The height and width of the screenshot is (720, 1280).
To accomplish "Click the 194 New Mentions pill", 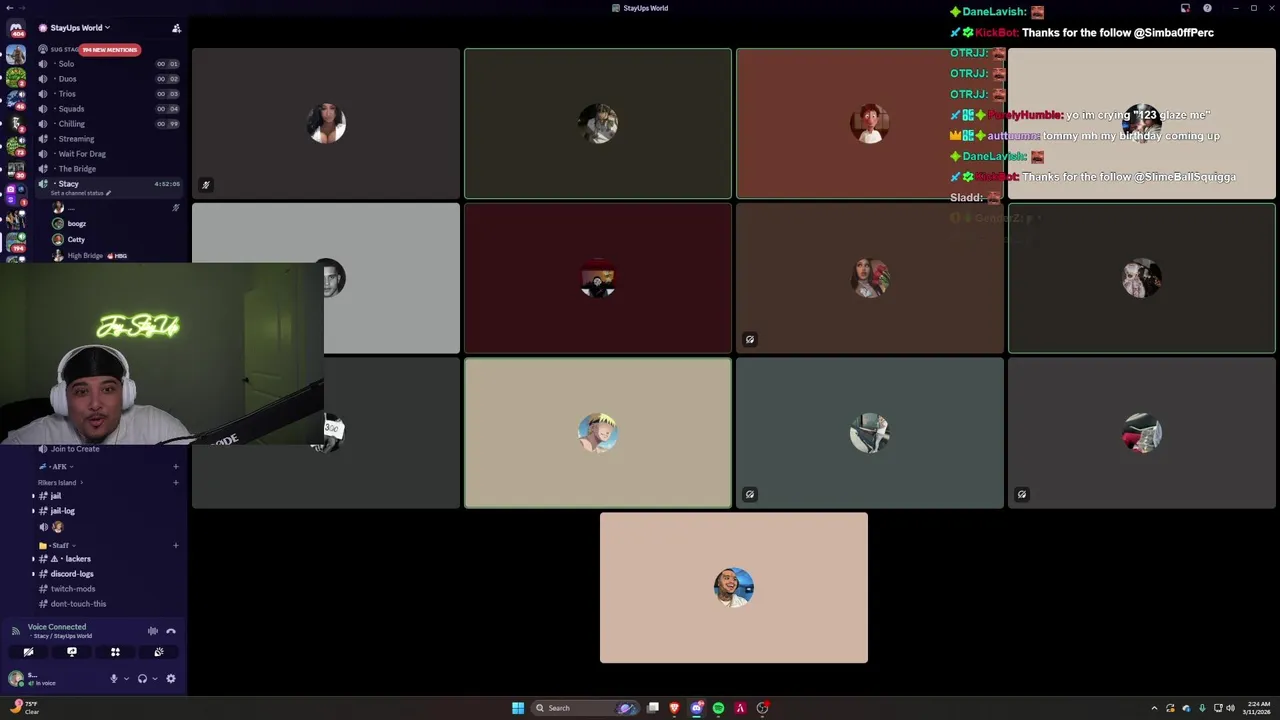I will [x=109, y=49].
